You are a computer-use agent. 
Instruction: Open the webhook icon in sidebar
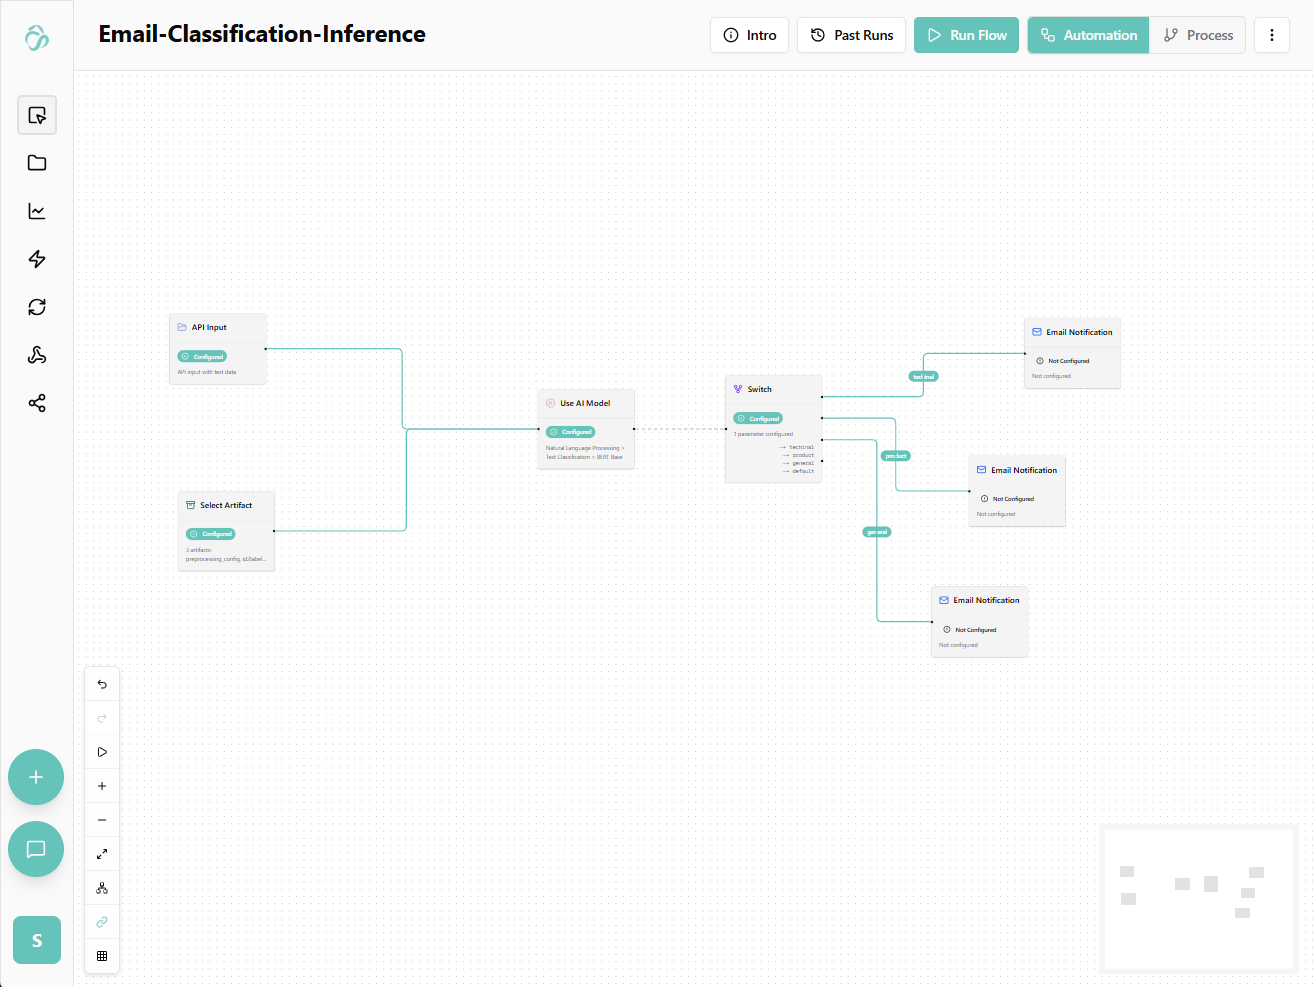pyautogui.click(x=37, y=355)
